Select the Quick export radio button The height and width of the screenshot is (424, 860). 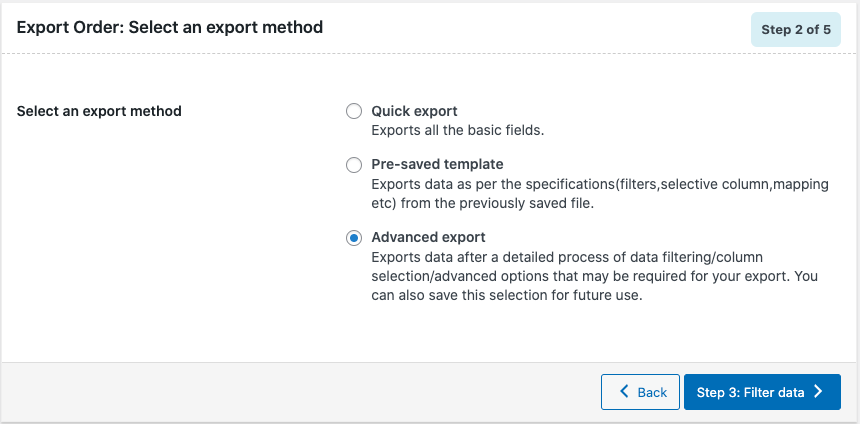point(354,111)
